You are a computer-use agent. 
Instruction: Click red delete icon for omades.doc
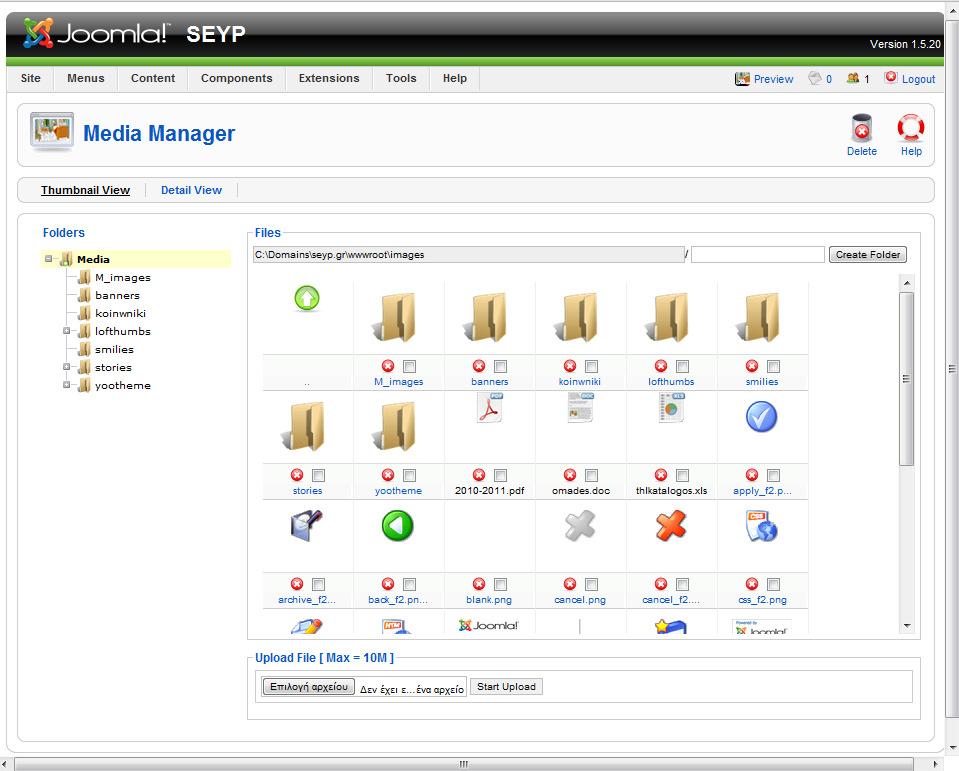570,474
